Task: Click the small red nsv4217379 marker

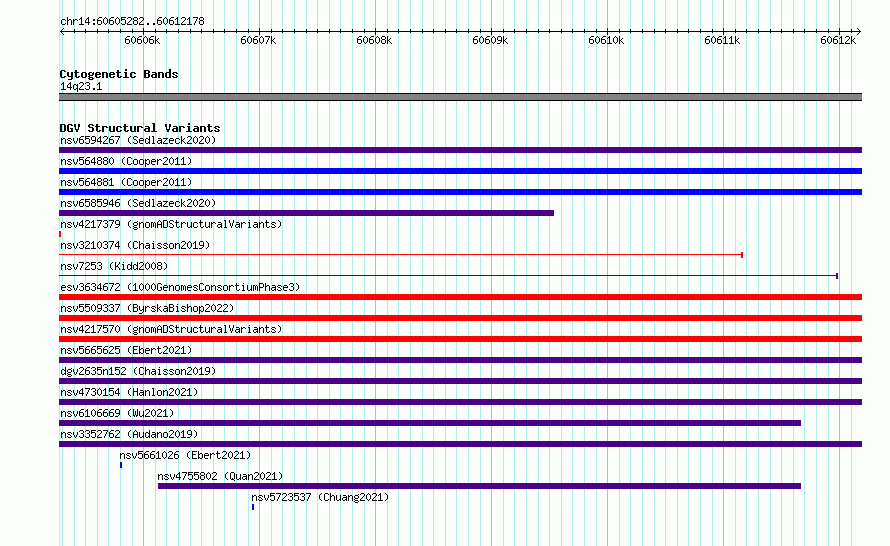Action: tap(60, 234)
